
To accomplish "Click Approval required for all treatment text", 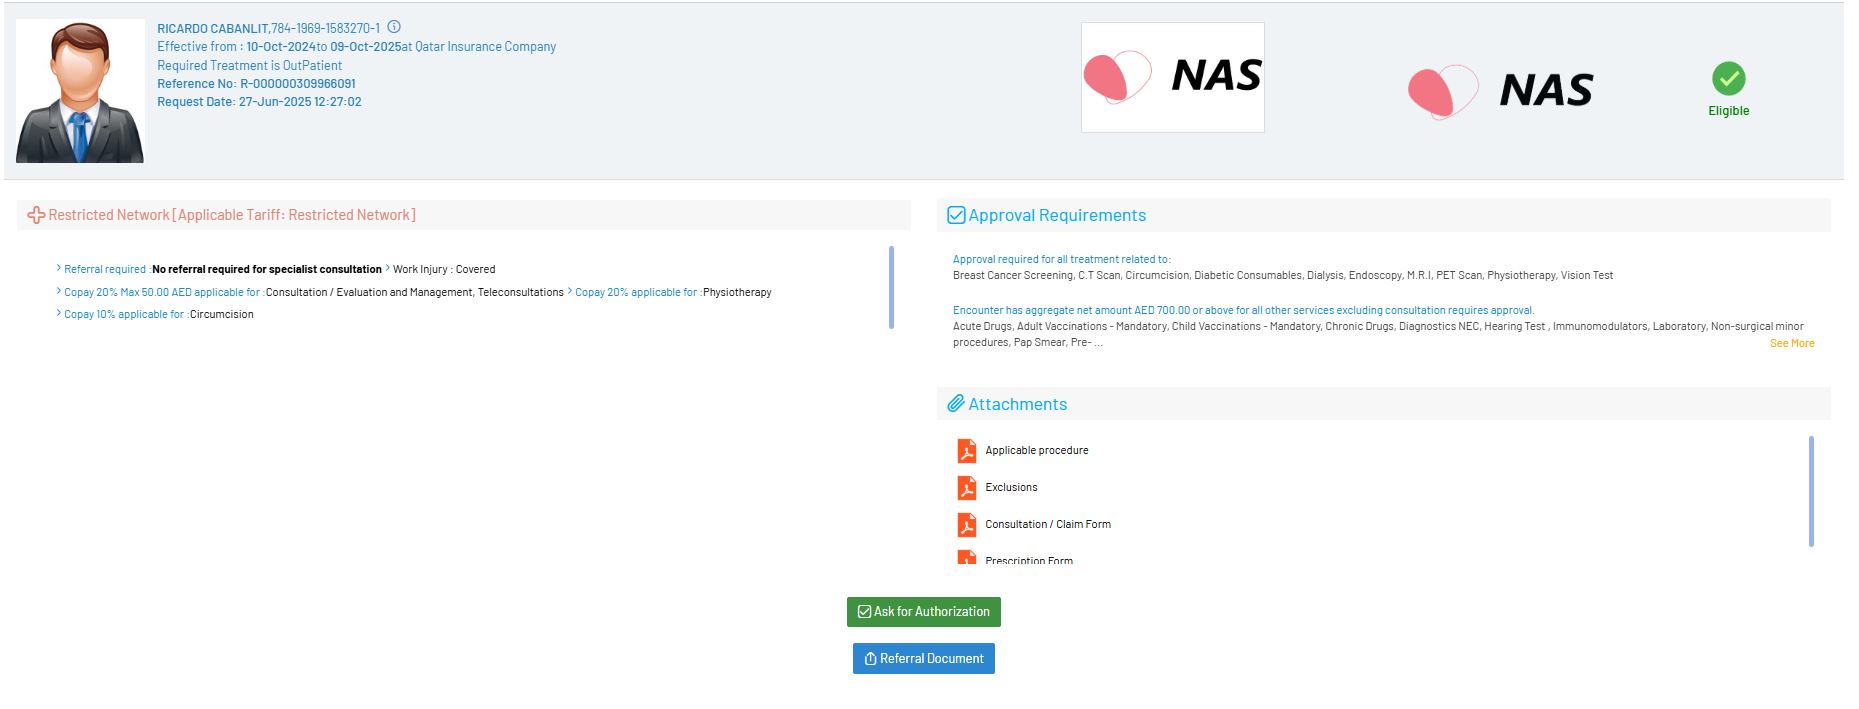I will point(1061,259).
